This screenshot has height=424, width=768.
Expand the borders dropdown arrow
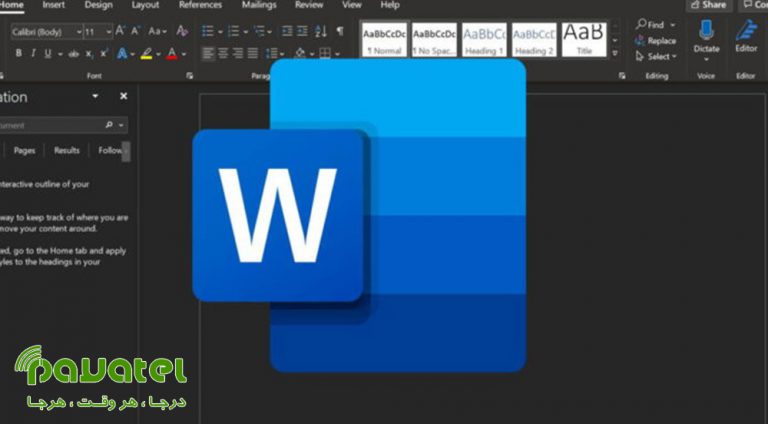337,54
